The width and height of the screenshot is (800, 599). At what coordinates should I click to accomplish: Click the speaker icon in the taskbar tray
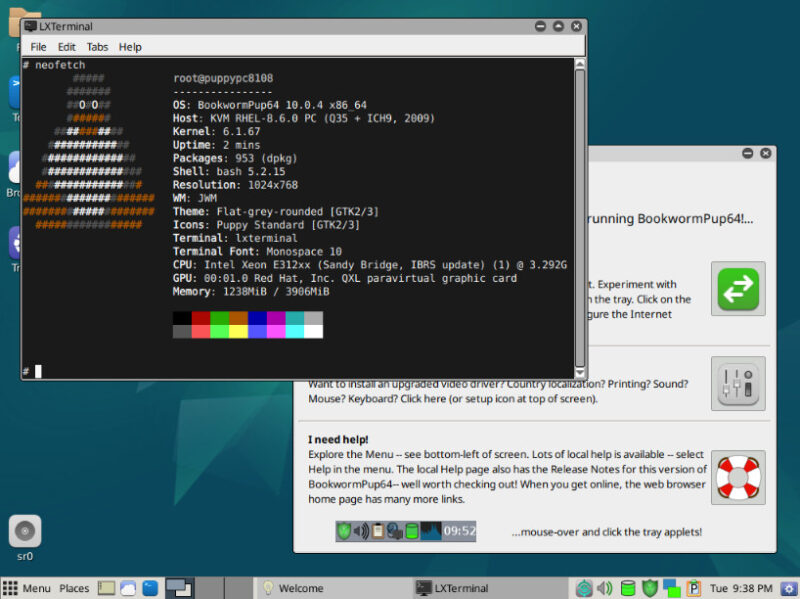[x=603, y=589]
